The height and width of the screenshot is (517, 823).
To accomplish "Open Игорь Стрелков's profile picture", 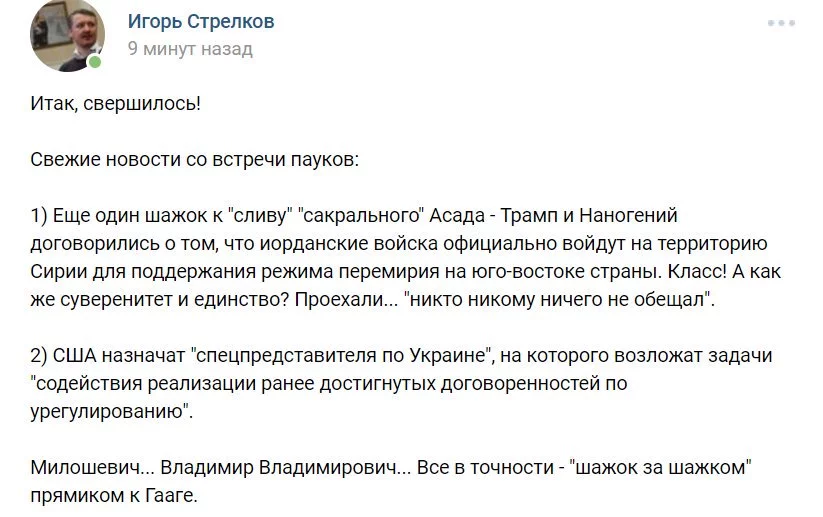I will pyautogui.click(x=67, y=35).
